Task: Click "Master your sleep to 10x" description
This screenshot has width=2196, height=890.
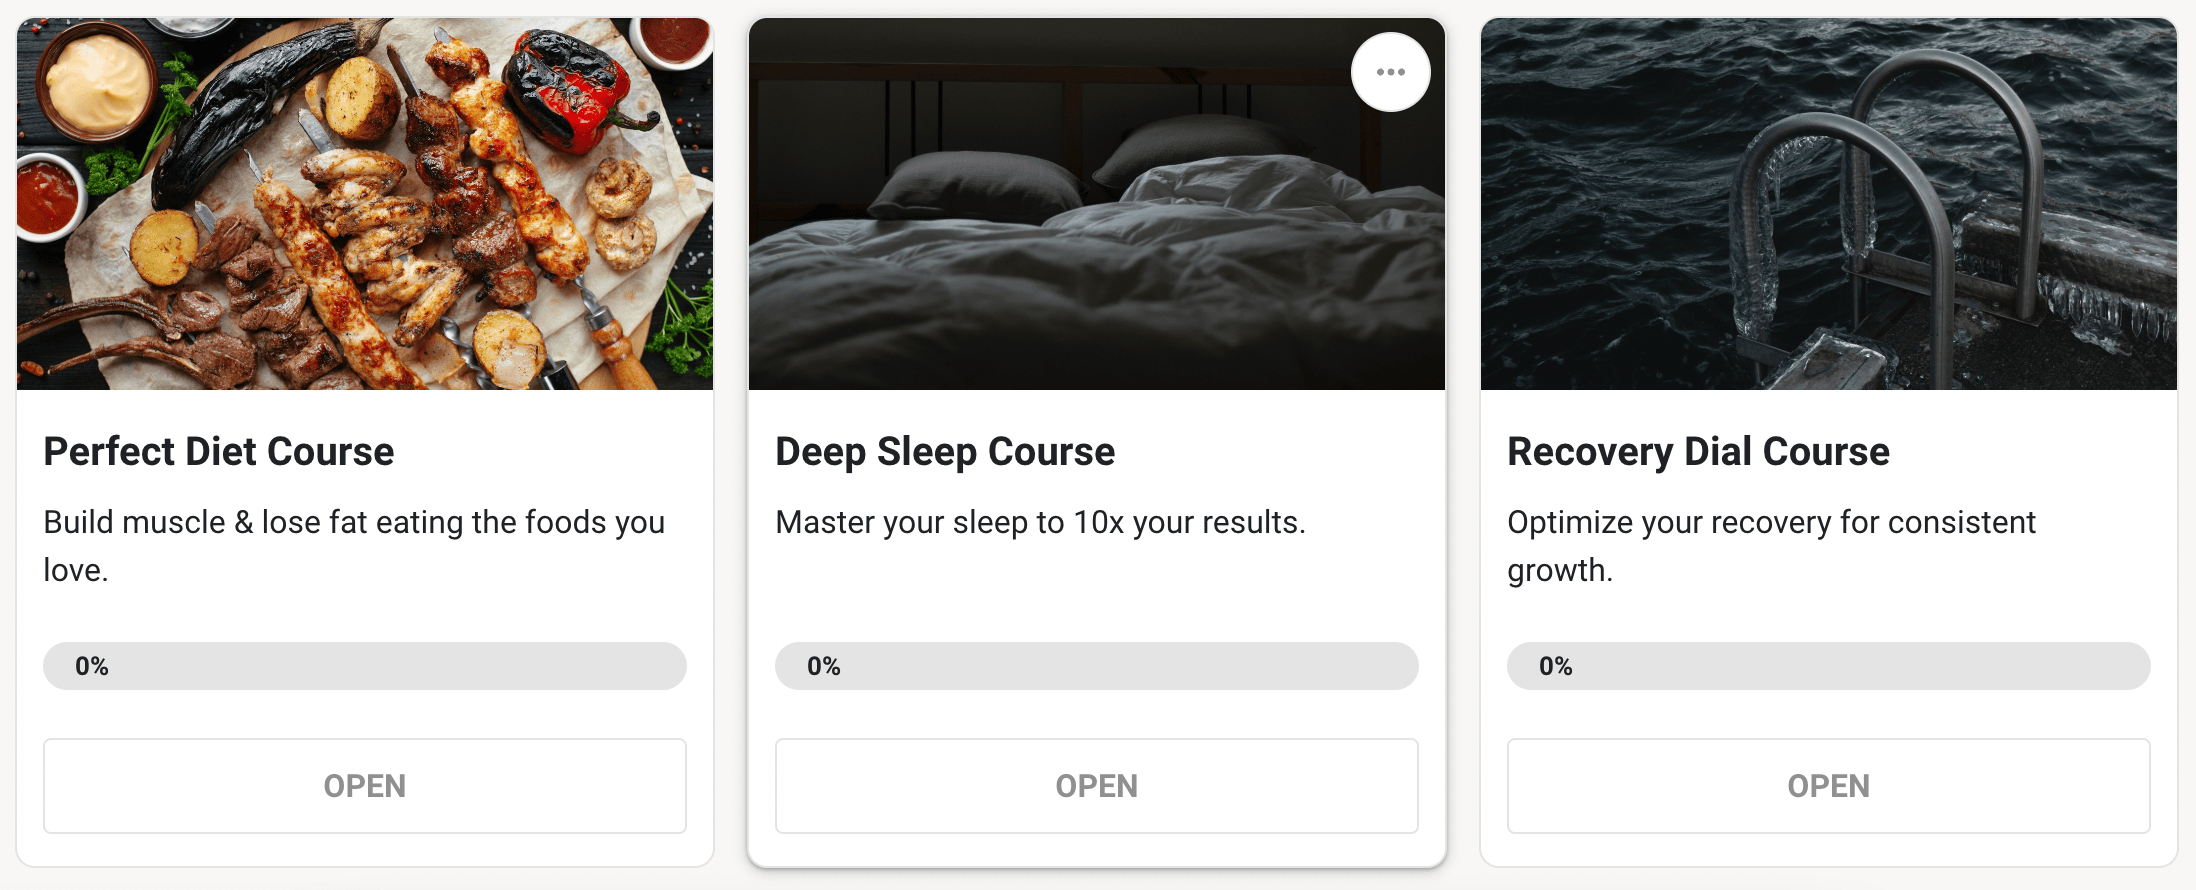Action: [1040, 523]
